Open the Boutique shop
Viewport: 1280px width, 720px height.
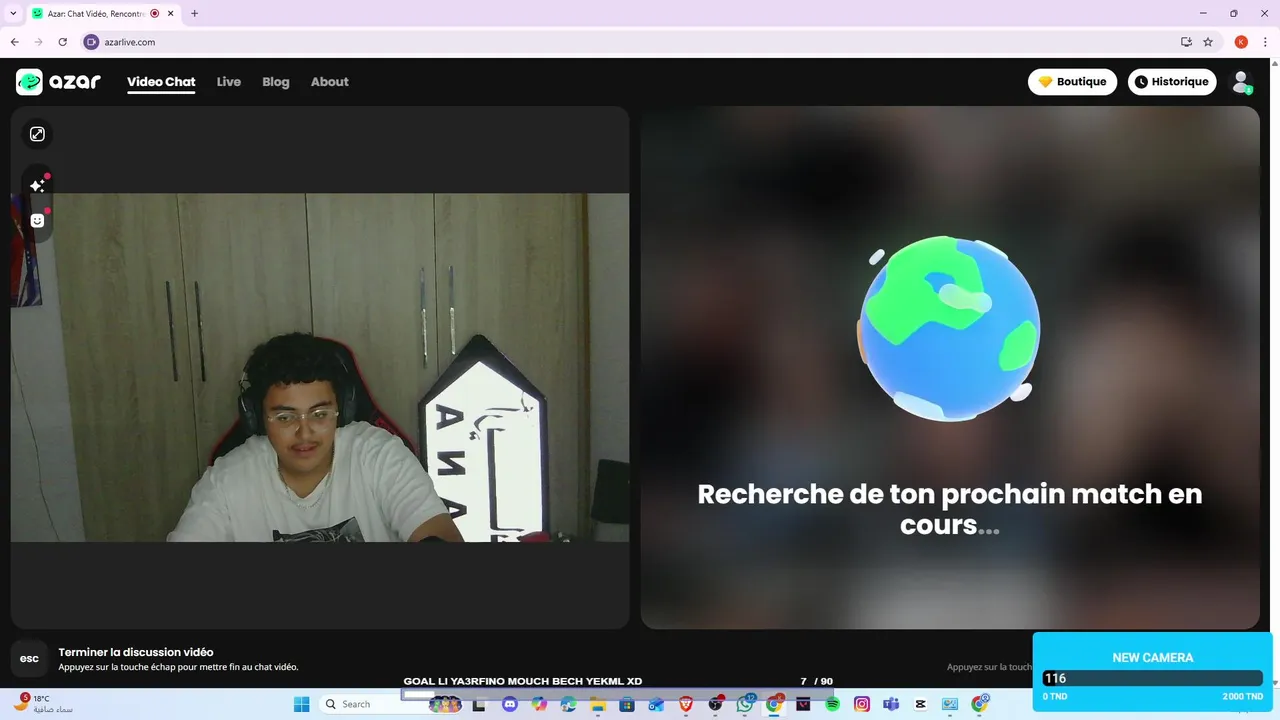[1072, 82]
